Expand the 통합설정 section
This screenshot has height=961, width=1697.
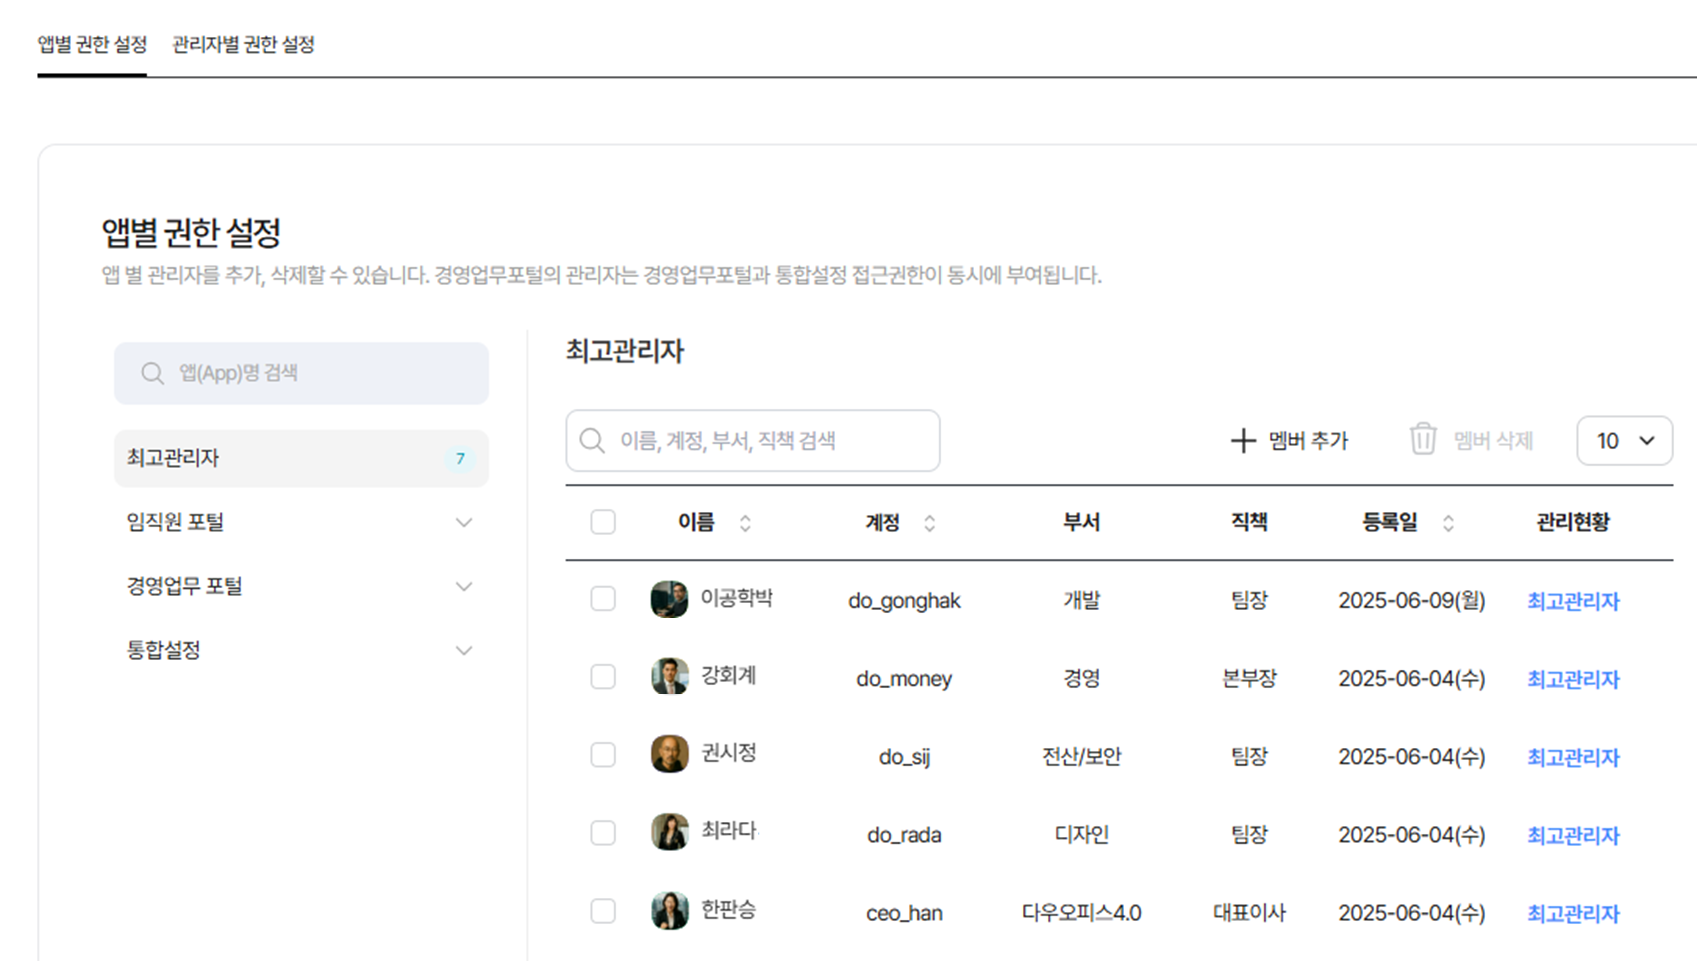coord(463,650)
